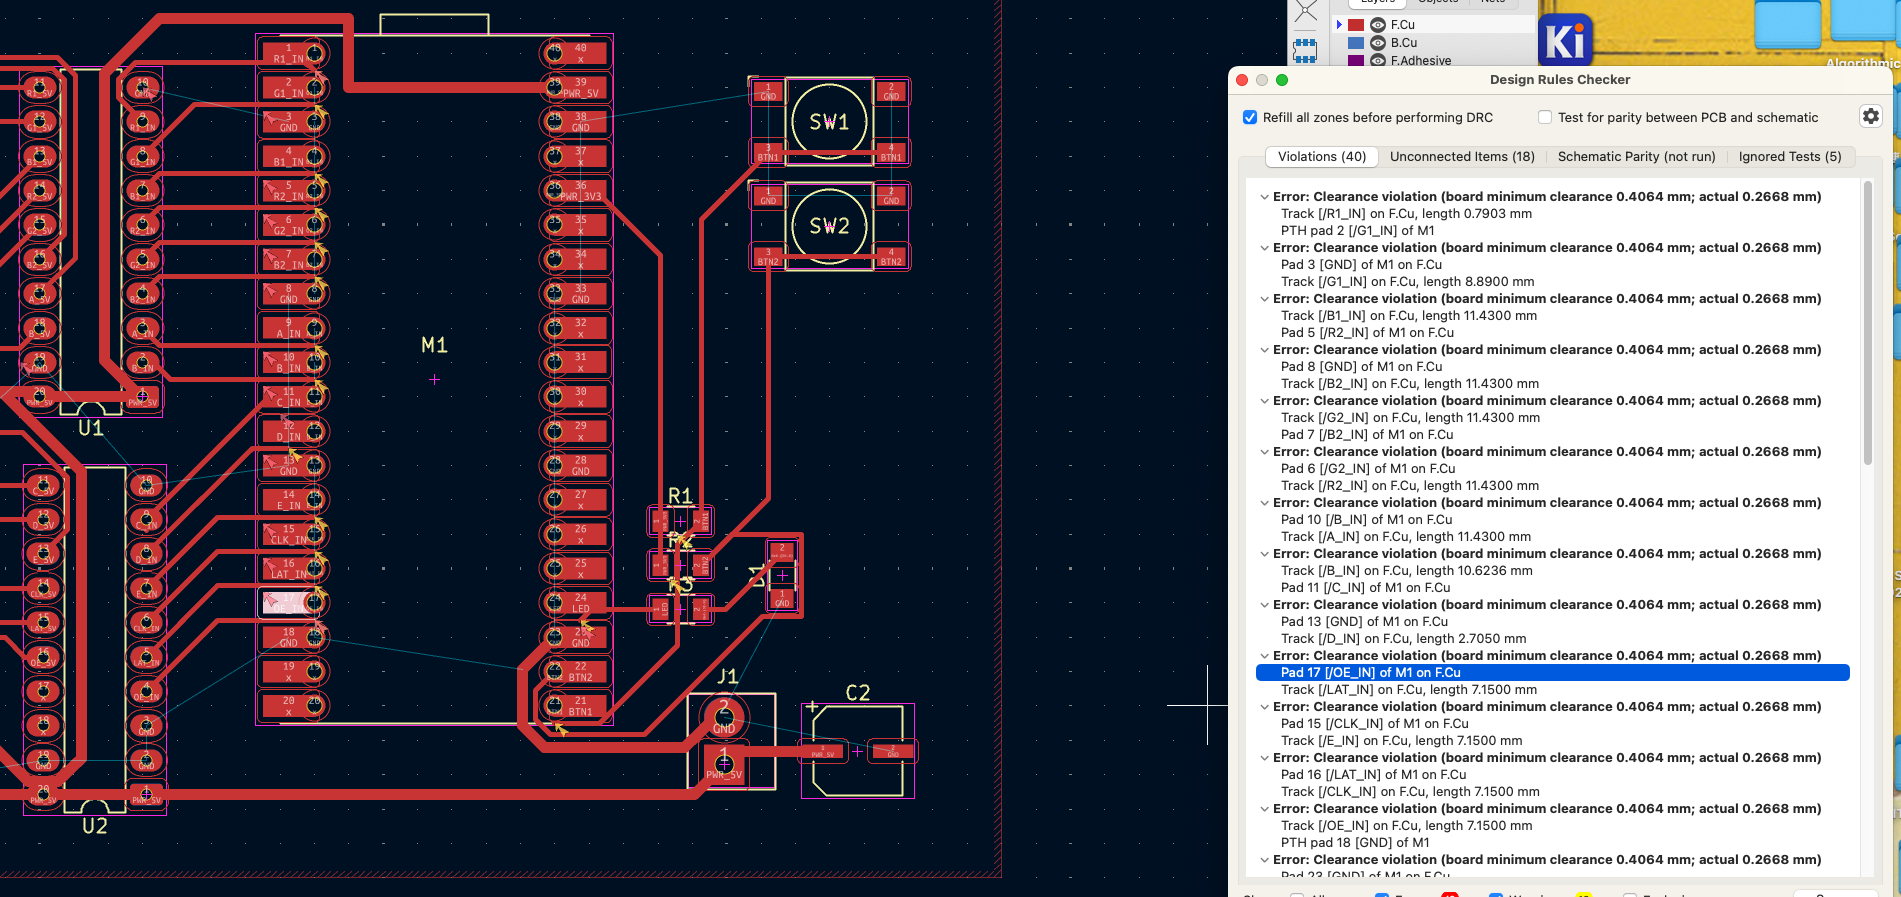Viewport: 1901px width, 897px height.
Task: Open the Unconnected Items (18) tab
Action: tap(1462, 157)
